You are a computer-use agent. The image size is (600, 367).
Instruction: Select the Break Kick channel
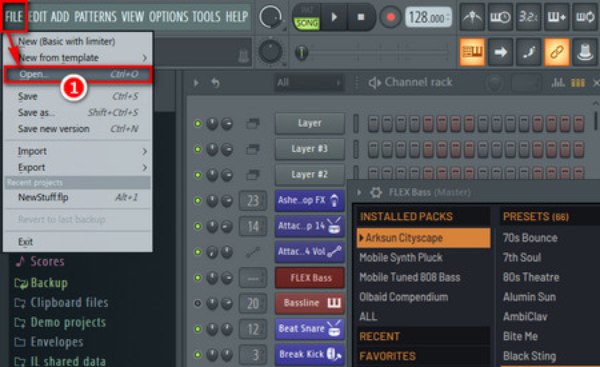click(x=310, y=354)
